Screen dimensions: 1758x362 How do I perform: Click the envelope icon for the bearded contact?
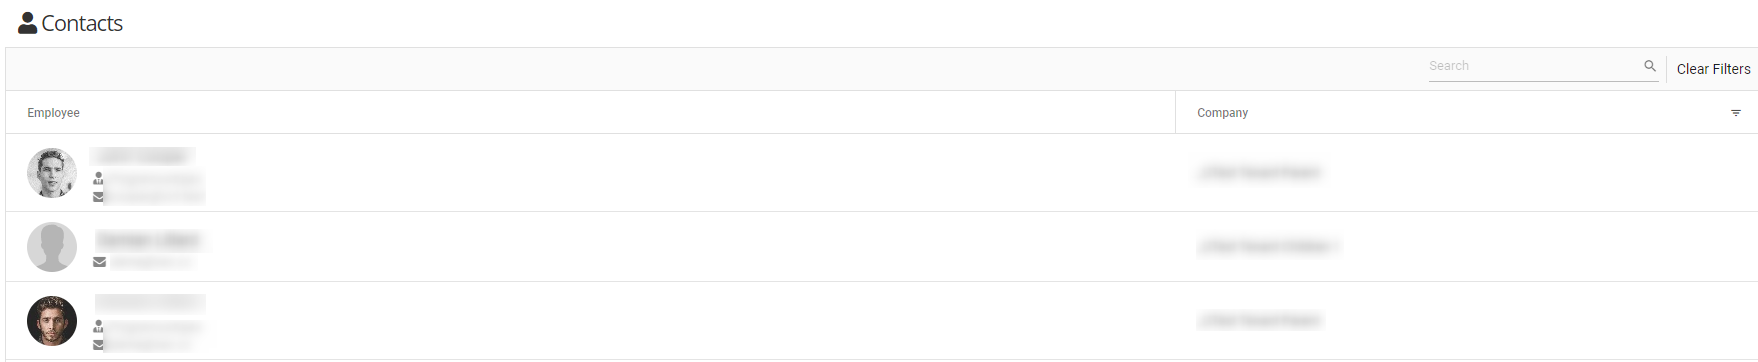click(98, 345)
